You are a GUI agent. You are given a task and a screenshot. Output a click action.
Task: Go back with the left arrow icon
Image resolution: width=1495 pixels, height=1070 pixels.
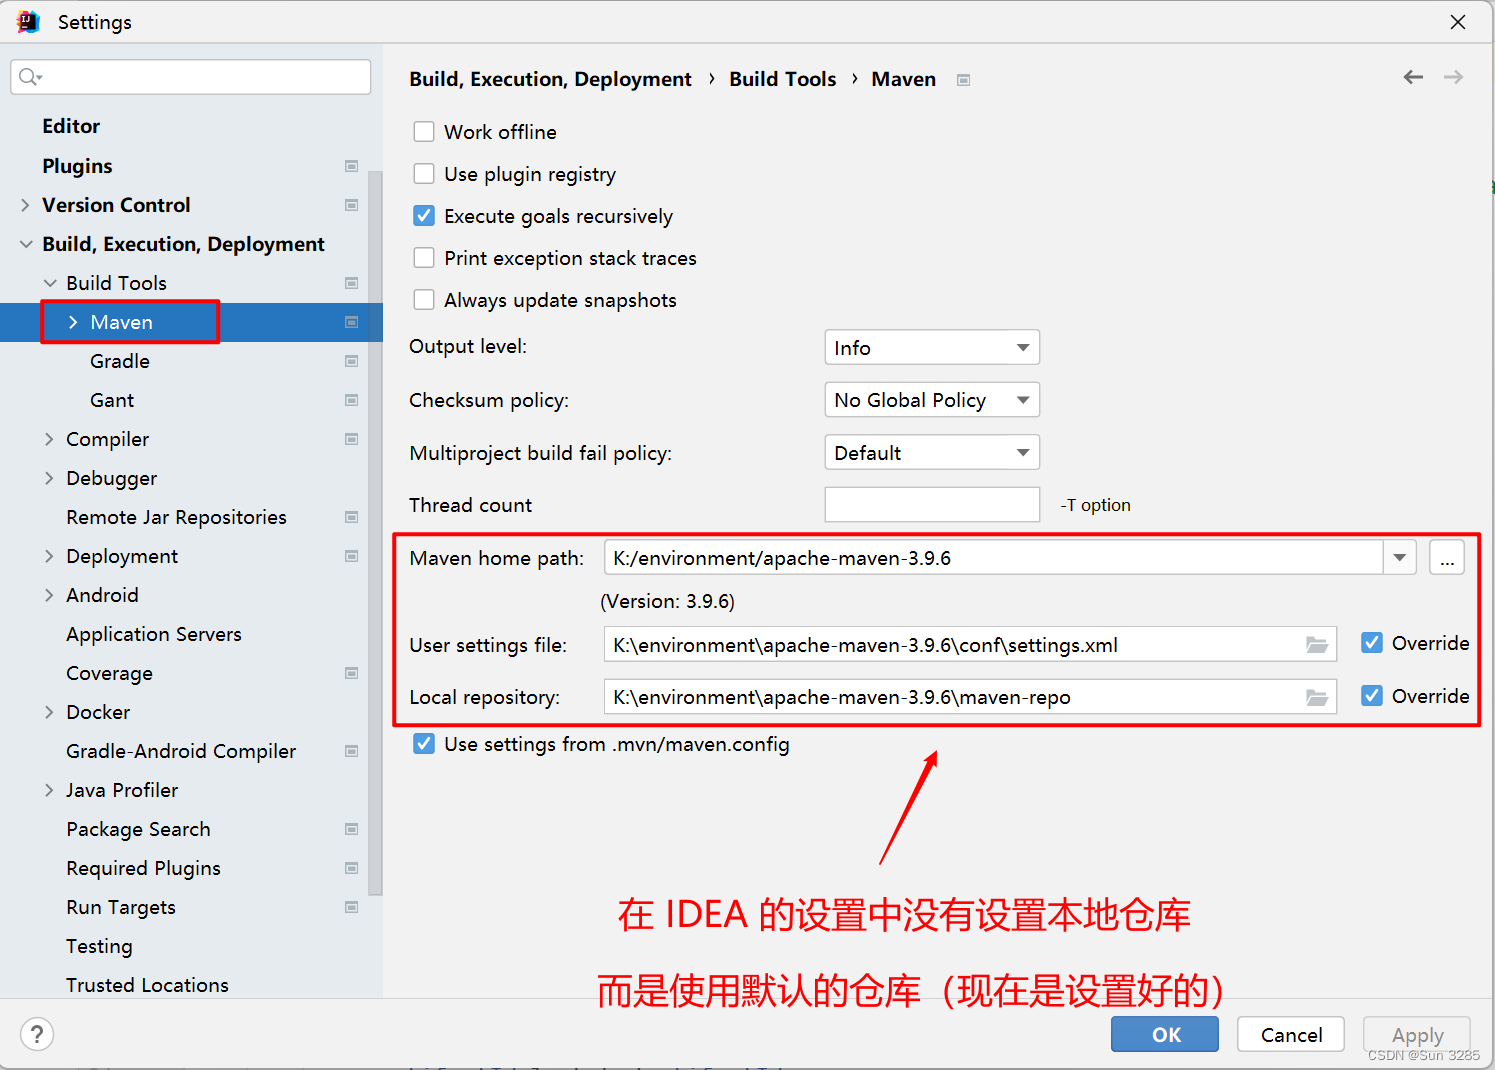(x=1413, y=77)
